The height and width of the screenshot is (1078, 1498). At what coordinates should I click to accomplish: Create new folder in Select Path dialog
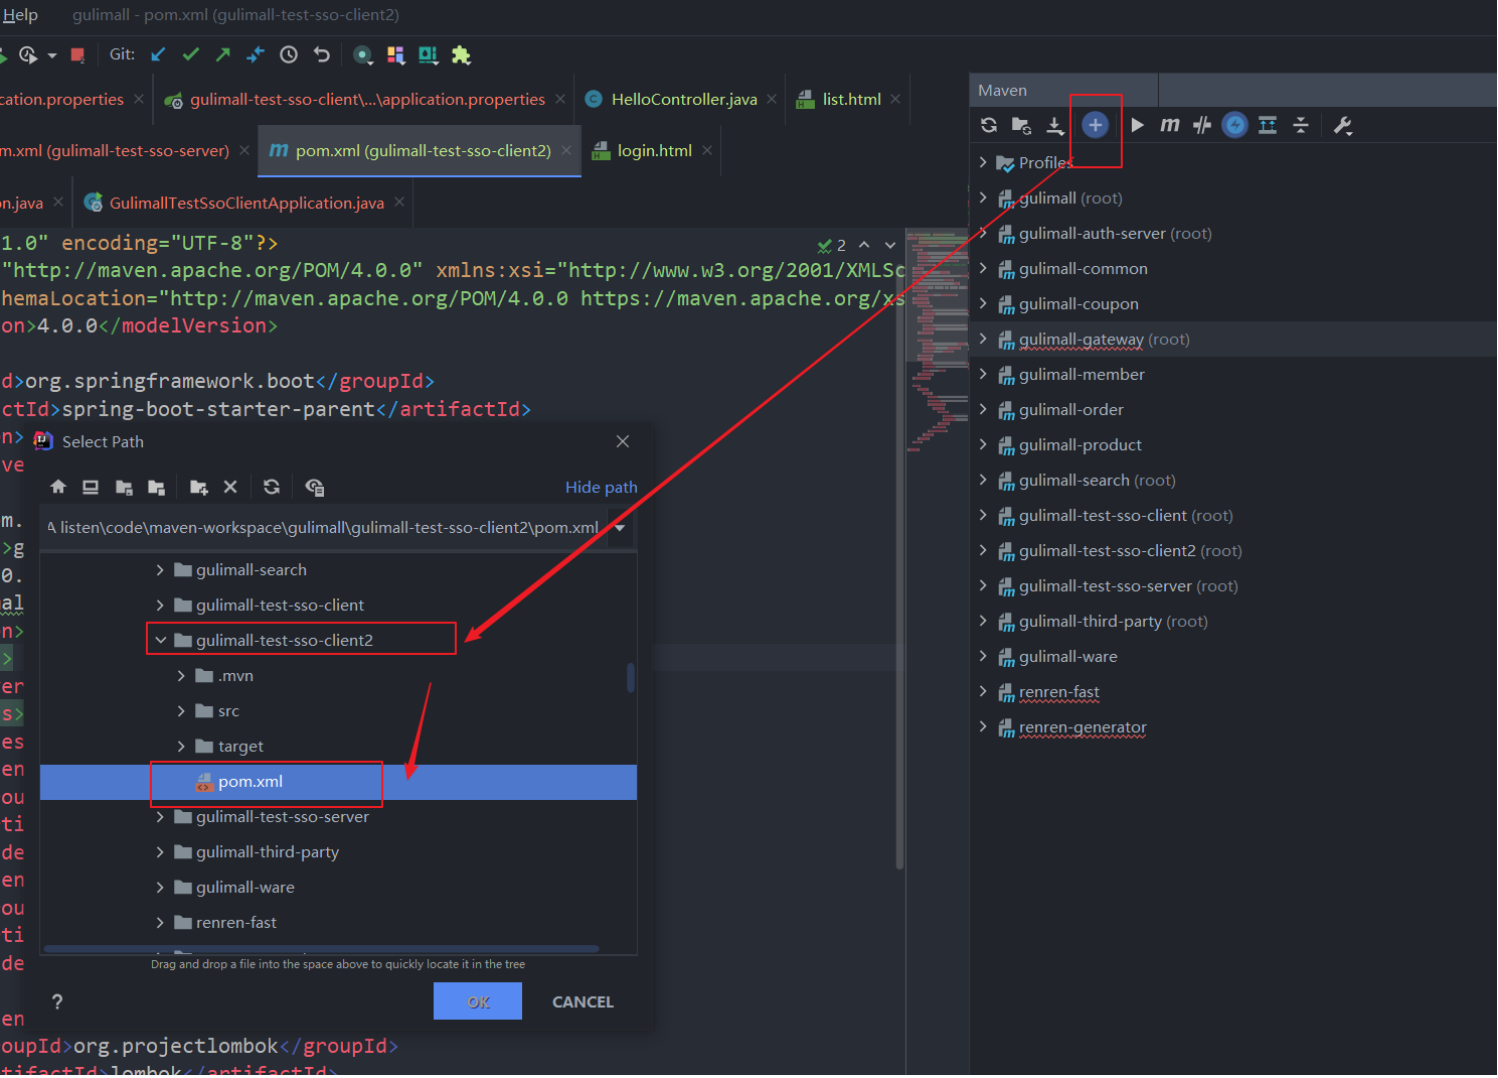(x=199, y=487)
